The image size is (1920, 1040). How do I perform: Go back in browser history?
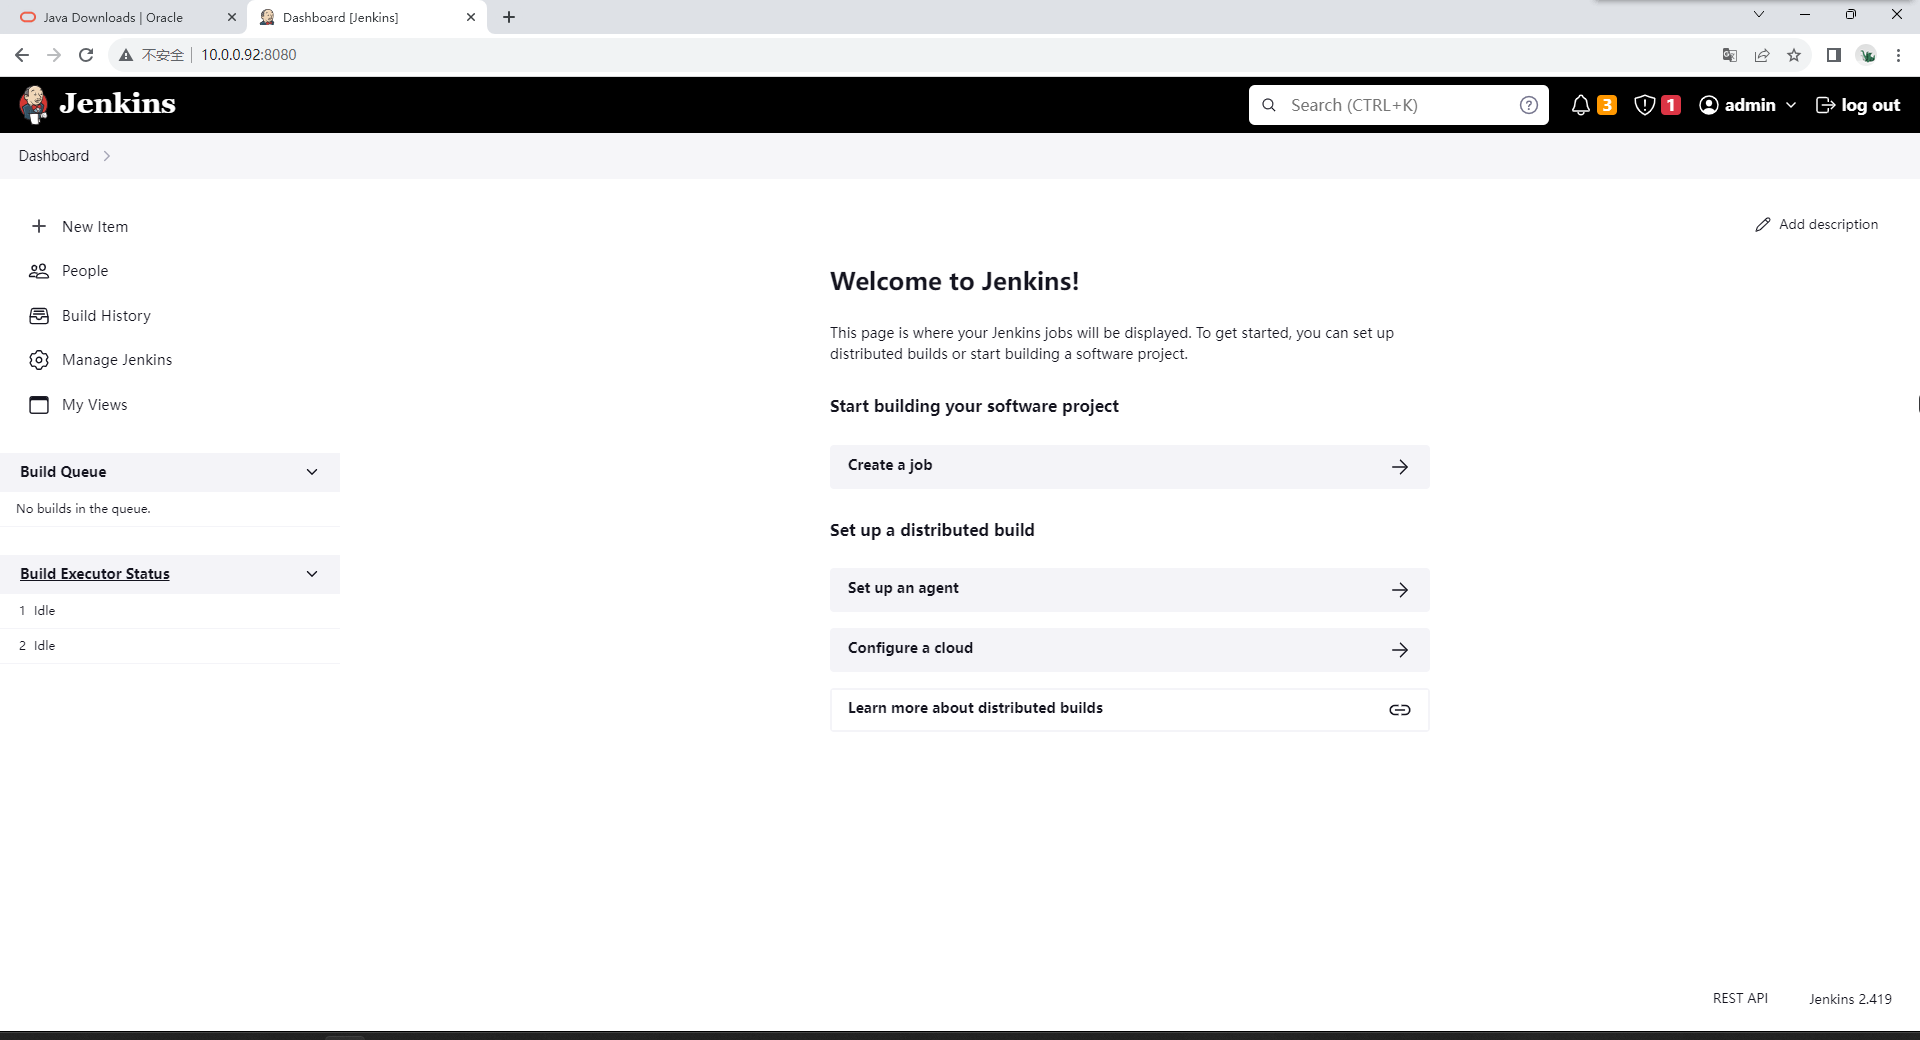click(22, 55)
